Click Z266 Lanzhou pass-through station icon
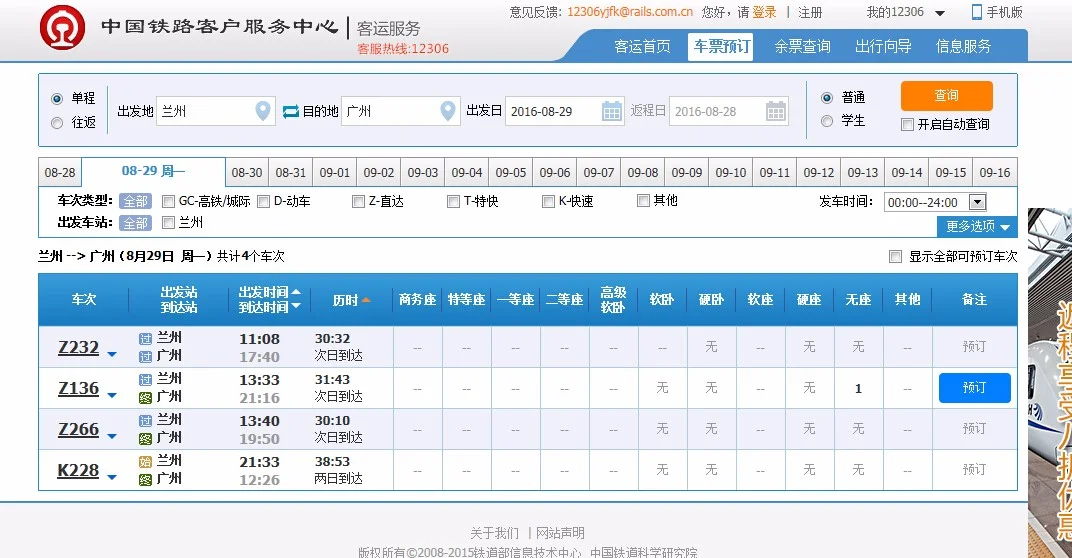 point(146,421)
